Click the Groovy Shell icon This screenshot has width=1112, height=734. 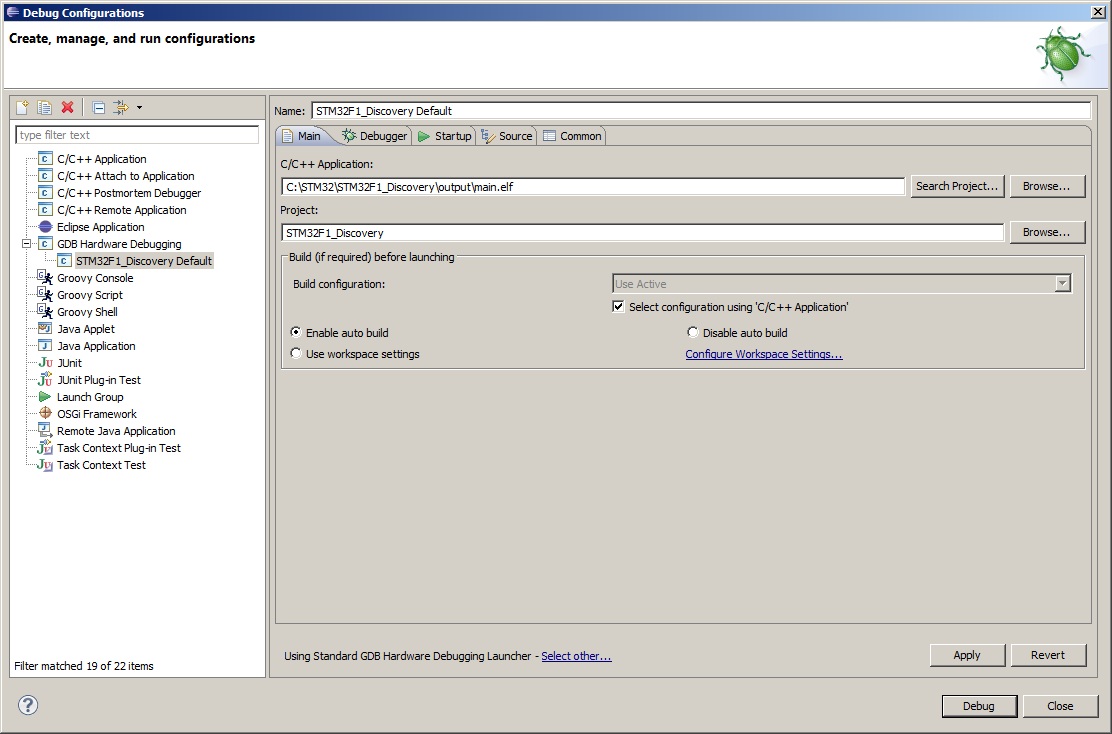pyautogui.click(x=45, y=311)
